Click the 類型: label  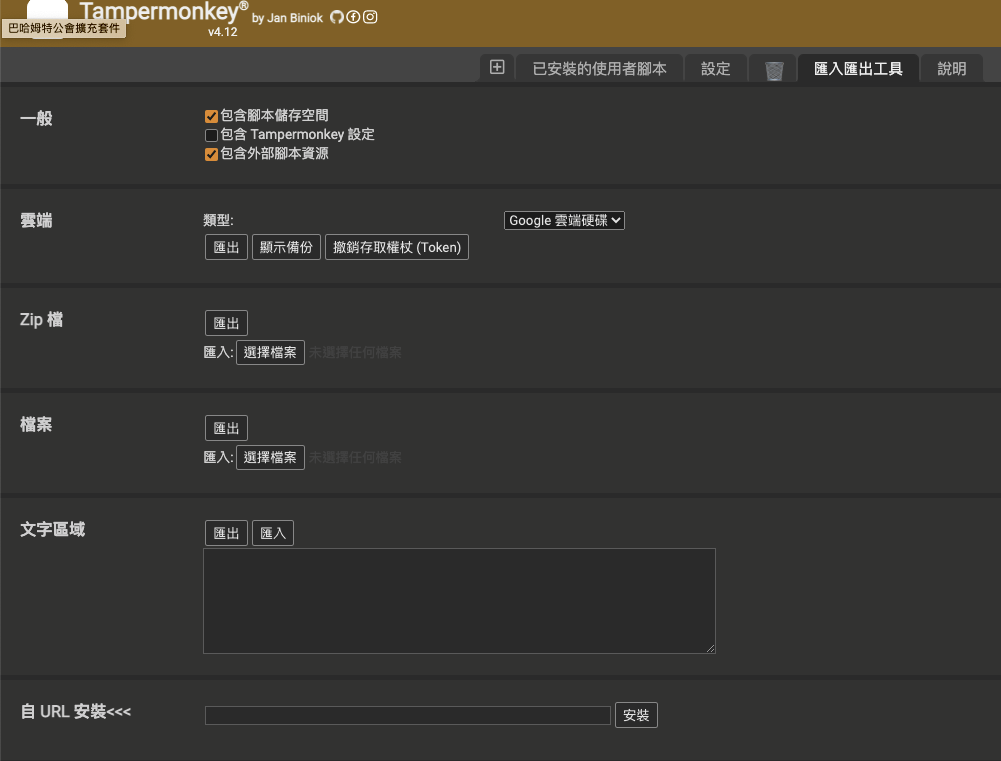pyautogui.click(x=218, y=220)
